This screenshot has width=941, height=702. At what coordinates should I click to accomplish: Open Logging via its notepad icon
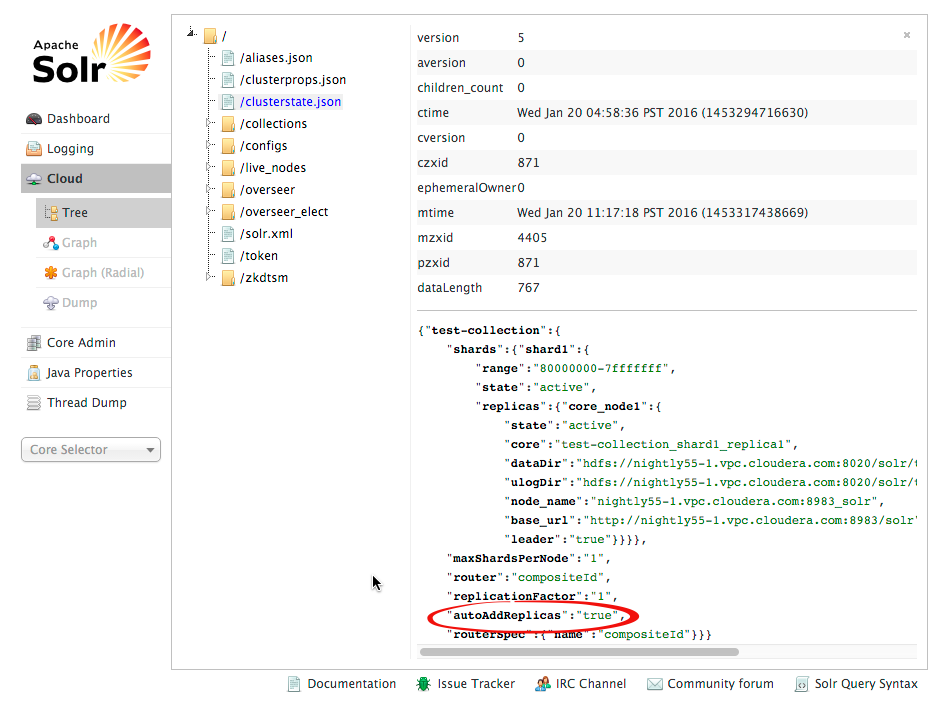pyautogui.click(x=34, y=149)
